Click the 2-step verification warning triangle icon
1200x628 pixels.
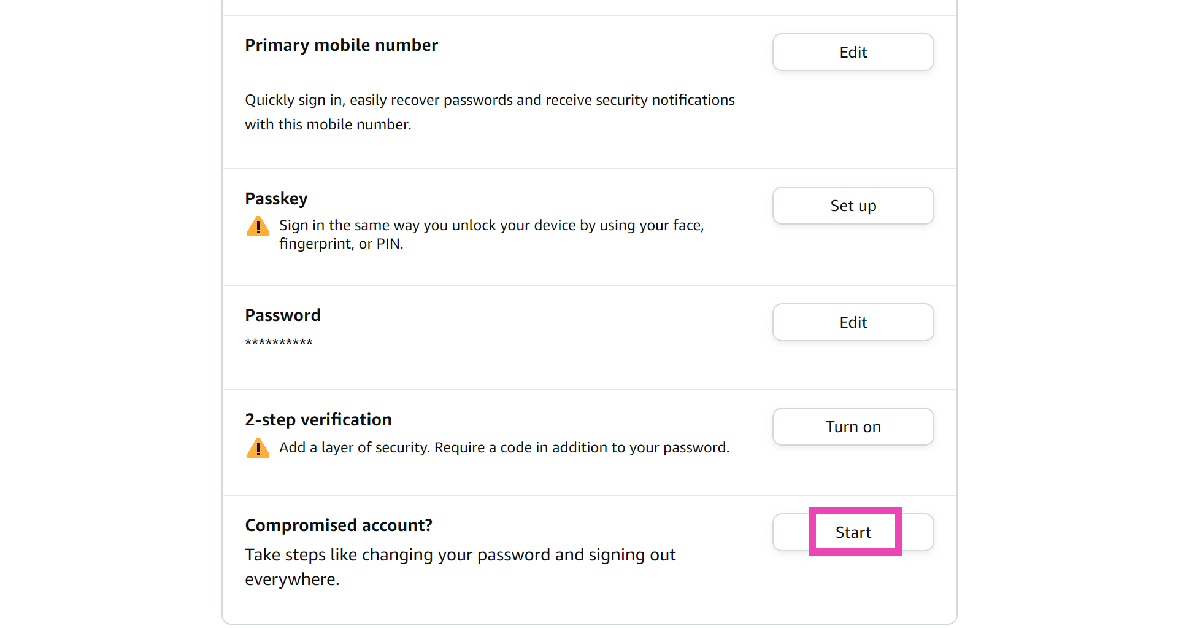click(258, 448)
